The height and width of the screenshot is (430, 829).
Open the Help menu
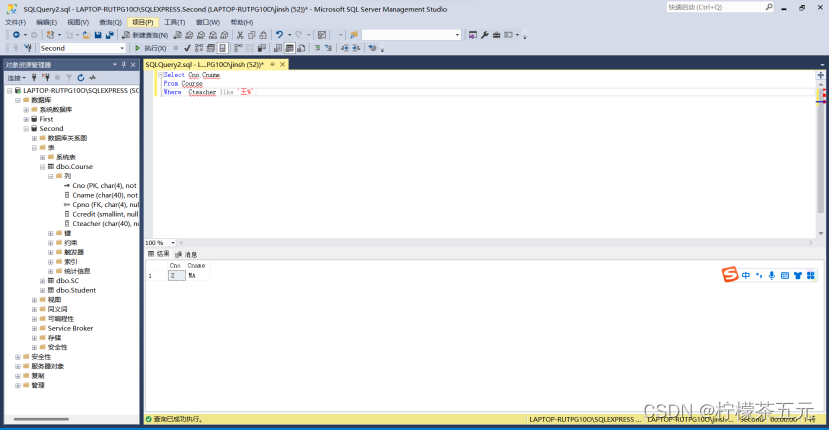242,22
